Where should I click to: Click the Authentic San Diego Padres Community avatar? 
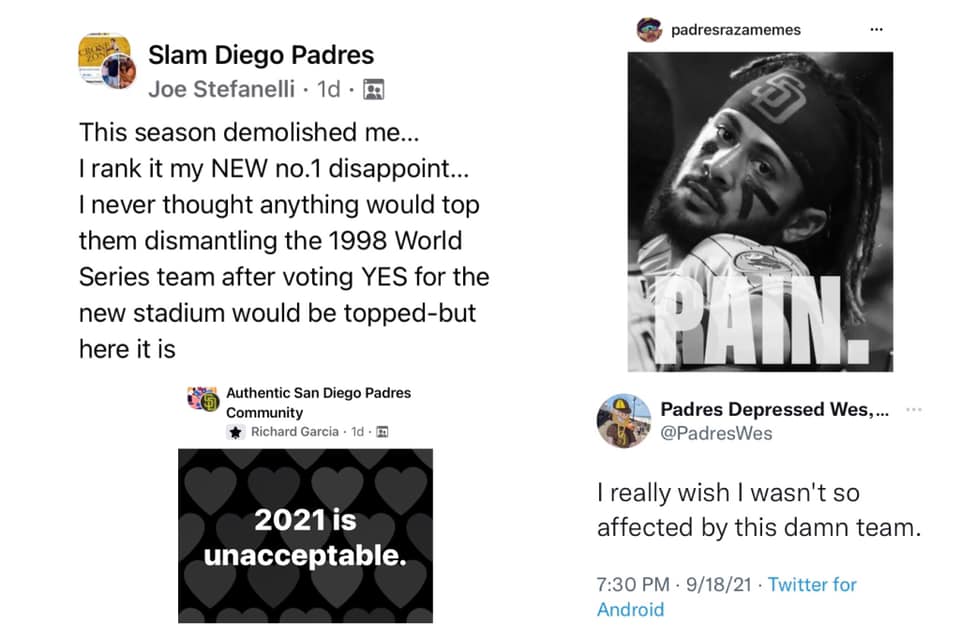coord(203,400)
